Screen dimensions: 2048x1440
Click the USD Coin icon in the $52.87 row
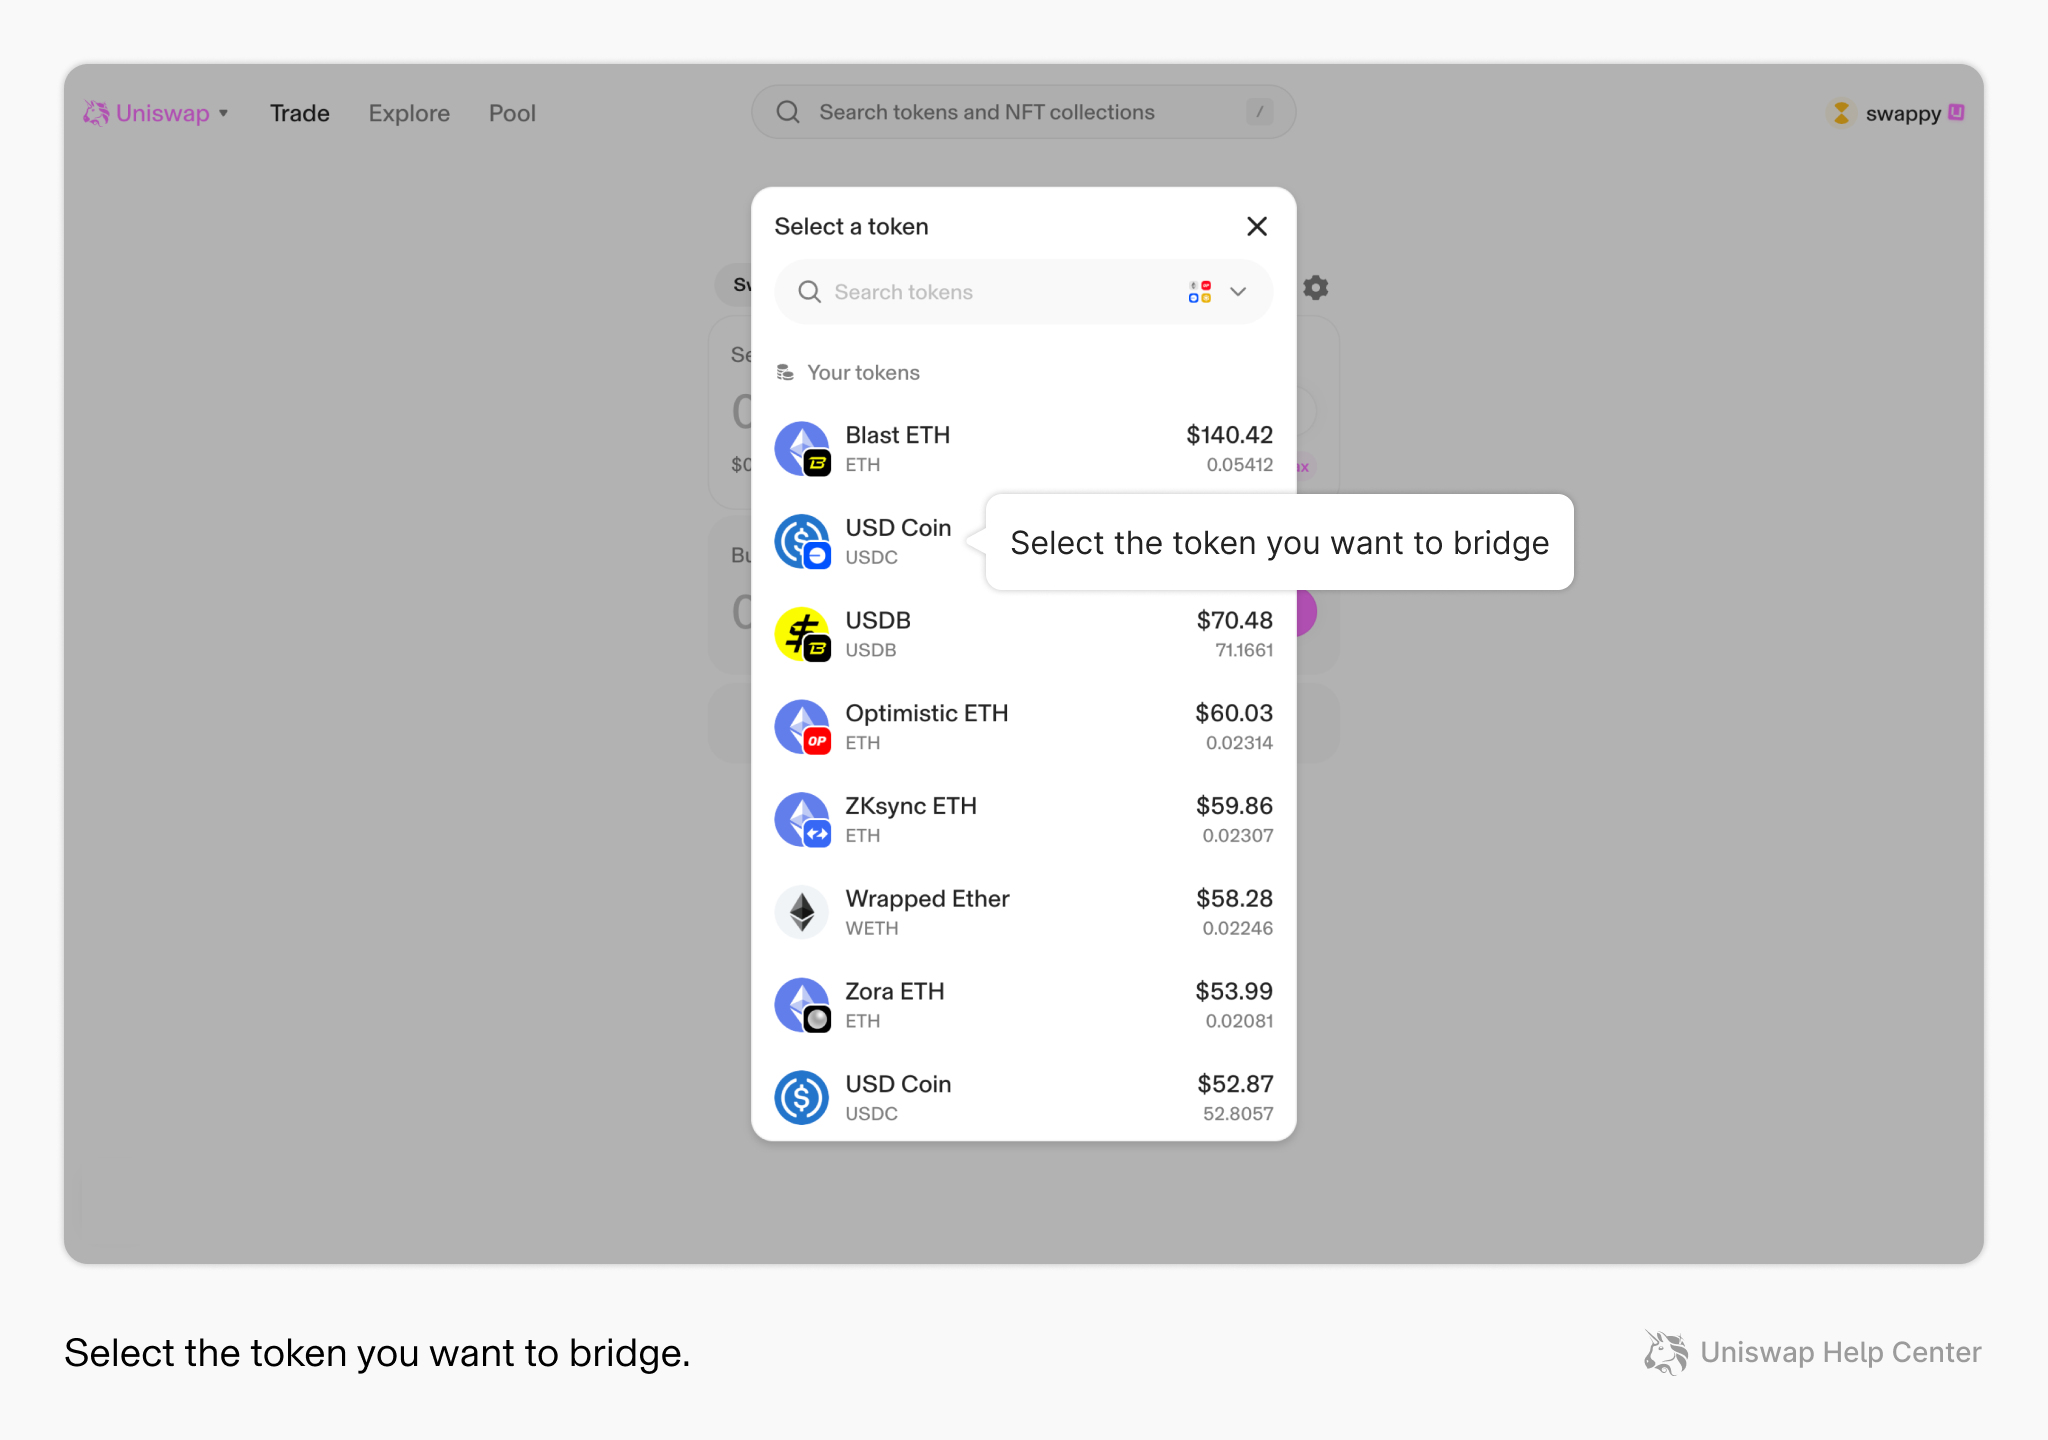pyautogui.click(x=802, y=1098)
